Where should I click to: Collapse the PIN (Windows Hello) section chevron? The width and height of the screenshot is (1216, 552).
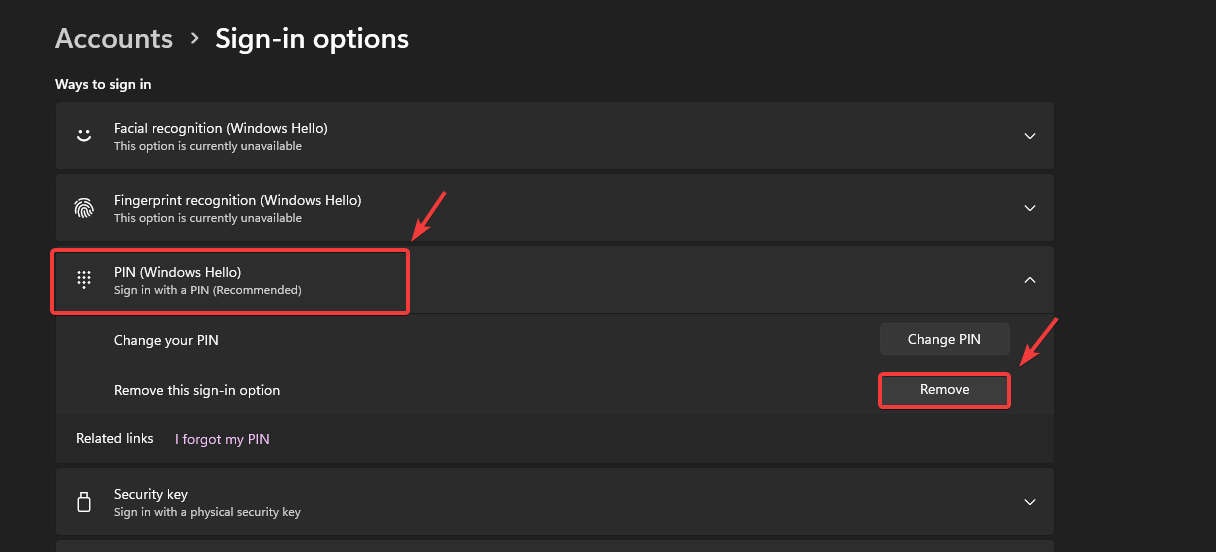(1029, 280)
